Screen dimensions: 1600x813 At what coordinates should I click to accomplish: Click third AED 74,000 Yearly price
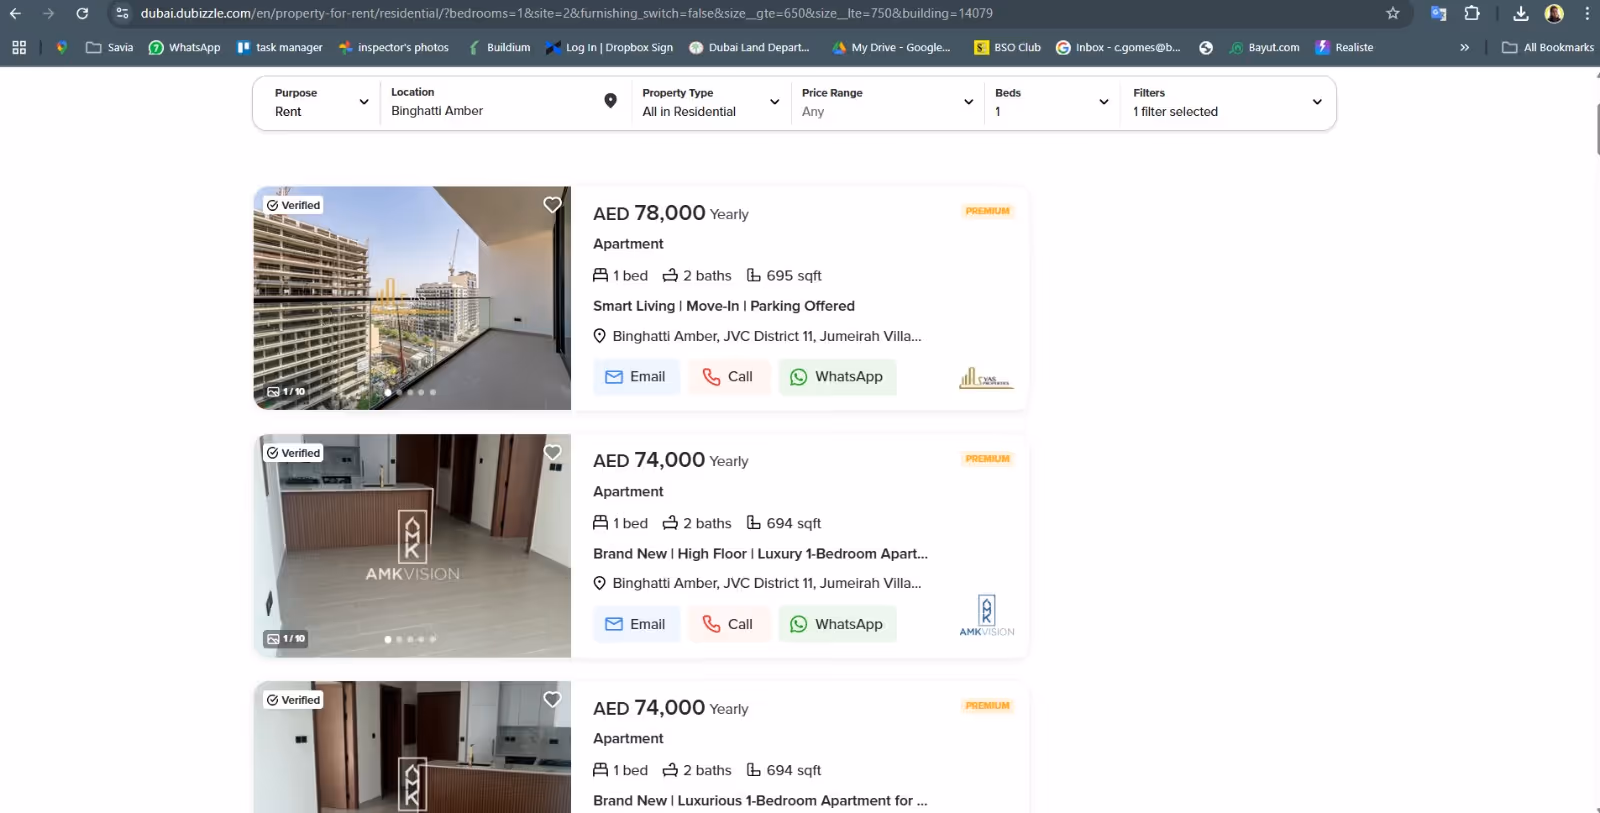pyautogui.click(x=671, y=708)
